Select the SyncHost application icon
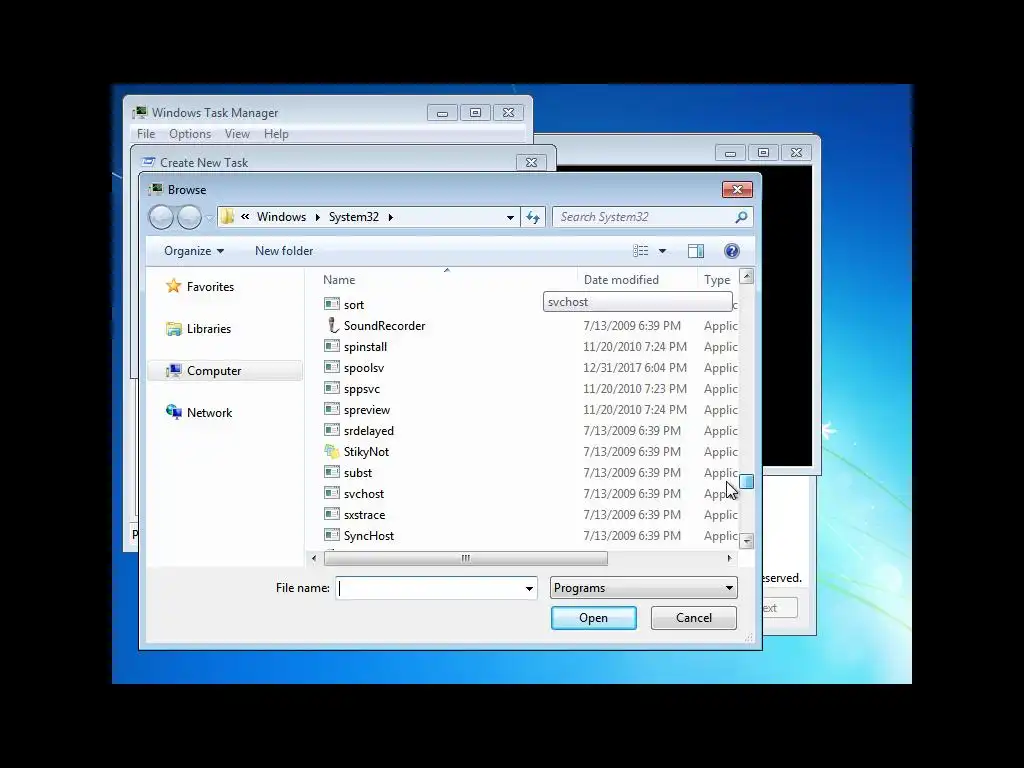The image size is (1024, 768). [332, 535]
